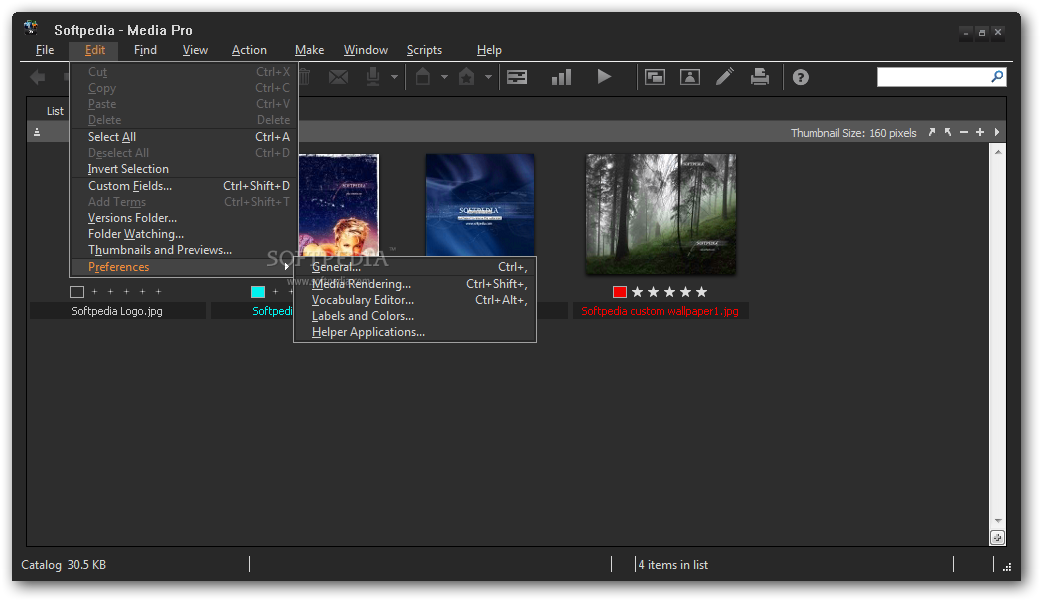Click the overlapping frames Light Table icon
Image resolution: width=1041 pixels, height=601 pixels.
point(655,77)
